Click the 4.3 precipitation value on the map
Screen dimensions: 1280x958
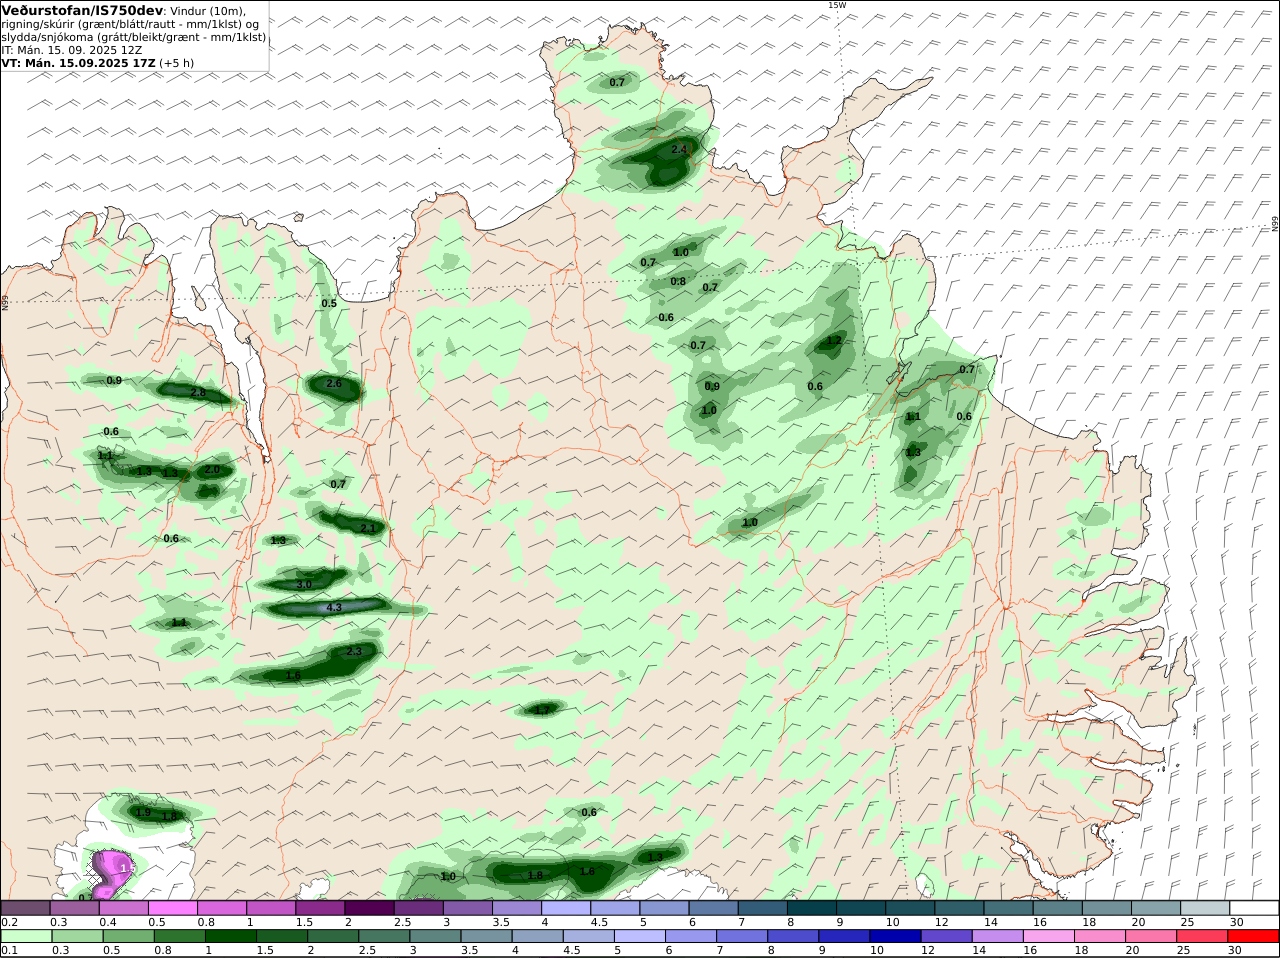click(334, 608)
